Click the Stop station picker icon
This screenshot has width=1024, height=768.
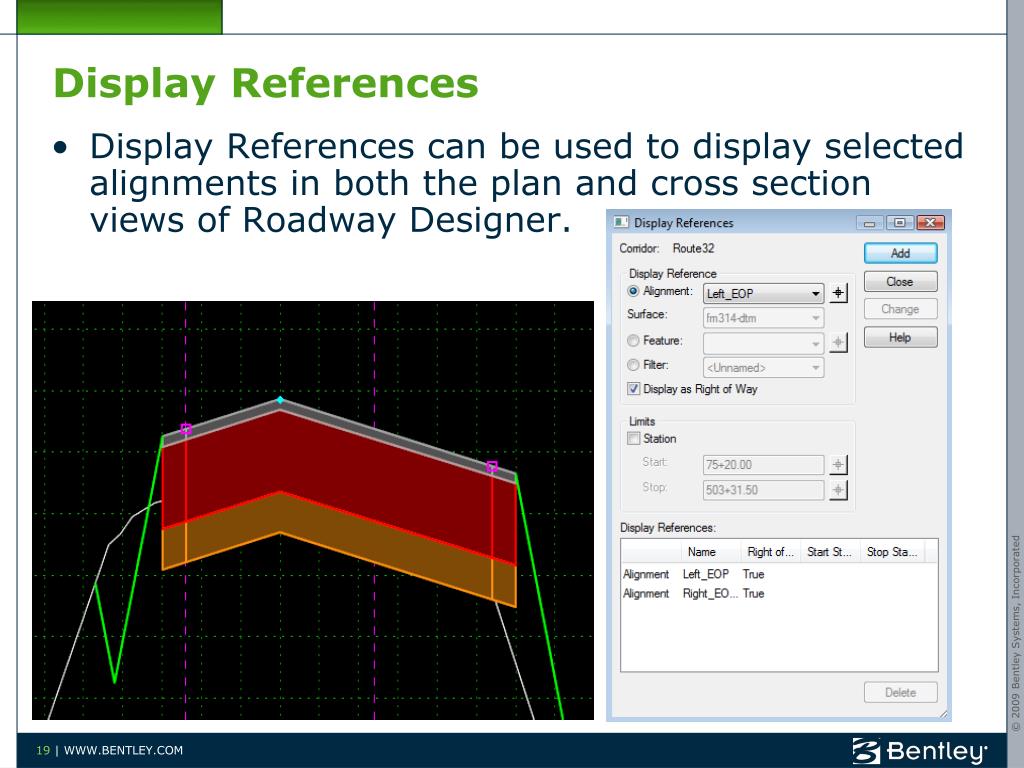(839, 490)
